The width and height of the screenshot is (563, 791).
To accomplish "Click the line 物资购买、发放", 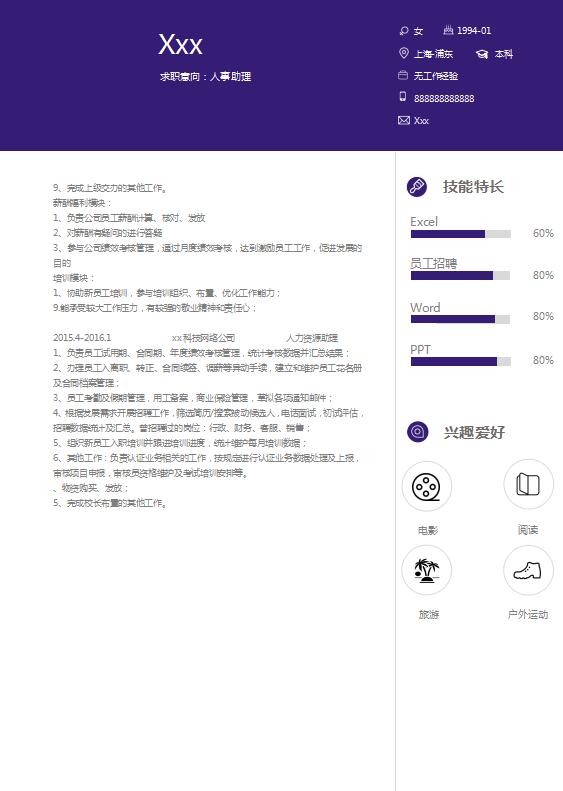I will click(x=91, y=488).
